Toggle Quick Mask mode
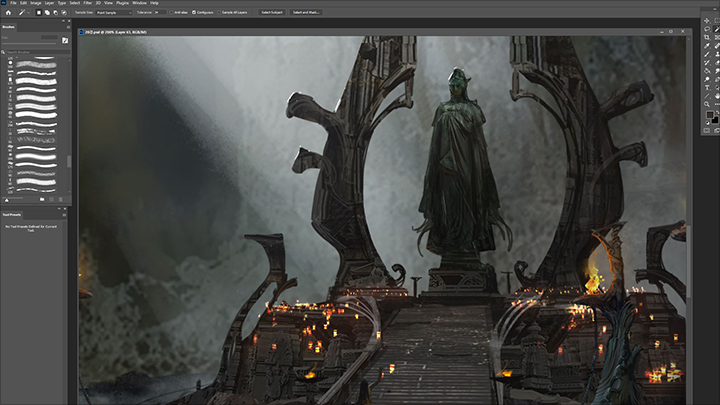Viewport: 720px width, 405px height. coord(707,130)
